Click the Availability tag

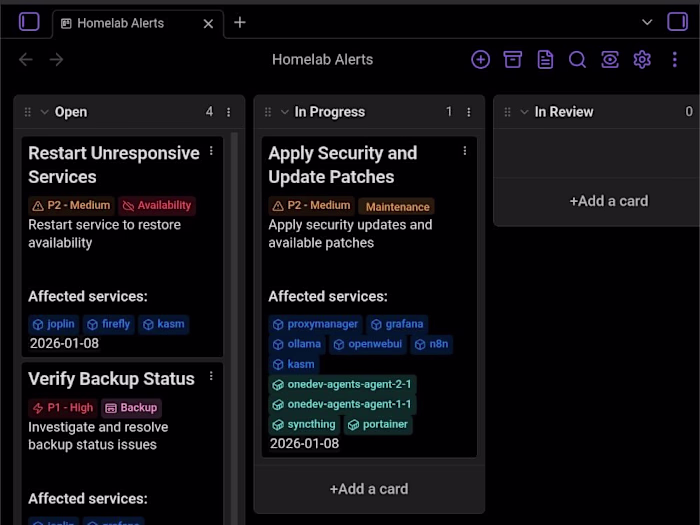tap(157, 205)
